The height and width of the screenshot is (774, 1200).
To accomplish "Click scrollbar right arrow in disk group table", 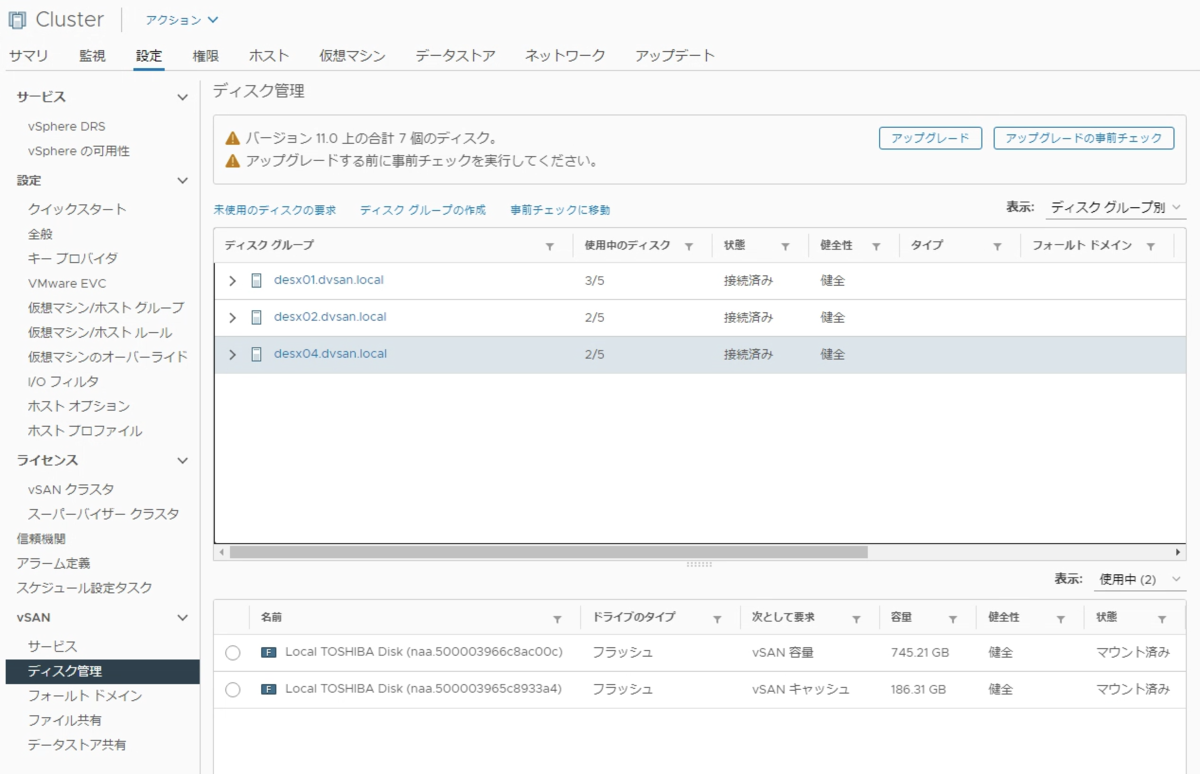I will coord(1179,552).
